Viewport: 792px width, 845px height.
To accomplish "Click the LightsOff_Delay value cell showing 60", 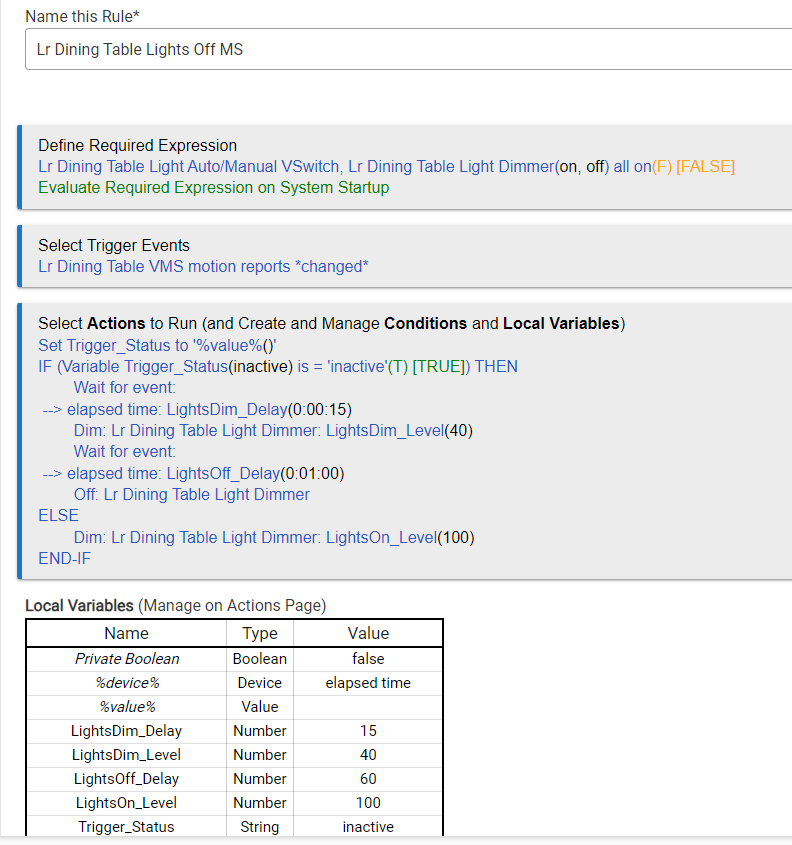I will [368, 779].
